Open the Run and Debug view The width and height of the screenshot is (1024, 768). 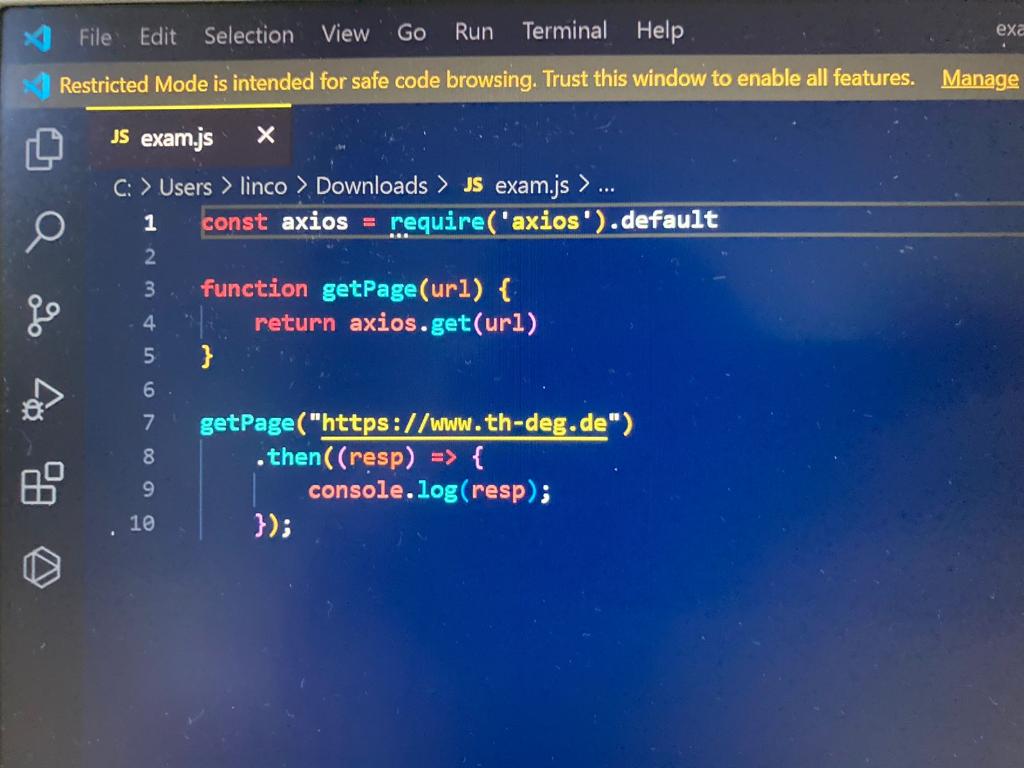42,398
